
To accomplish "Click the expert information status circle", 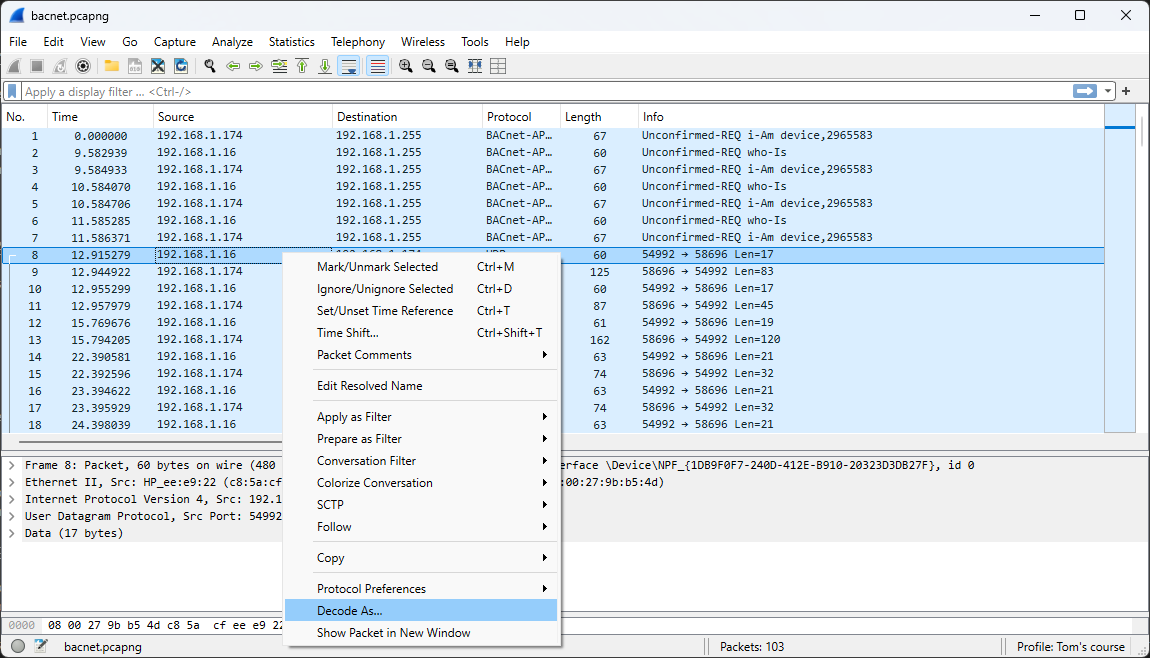I will (18, 646).
